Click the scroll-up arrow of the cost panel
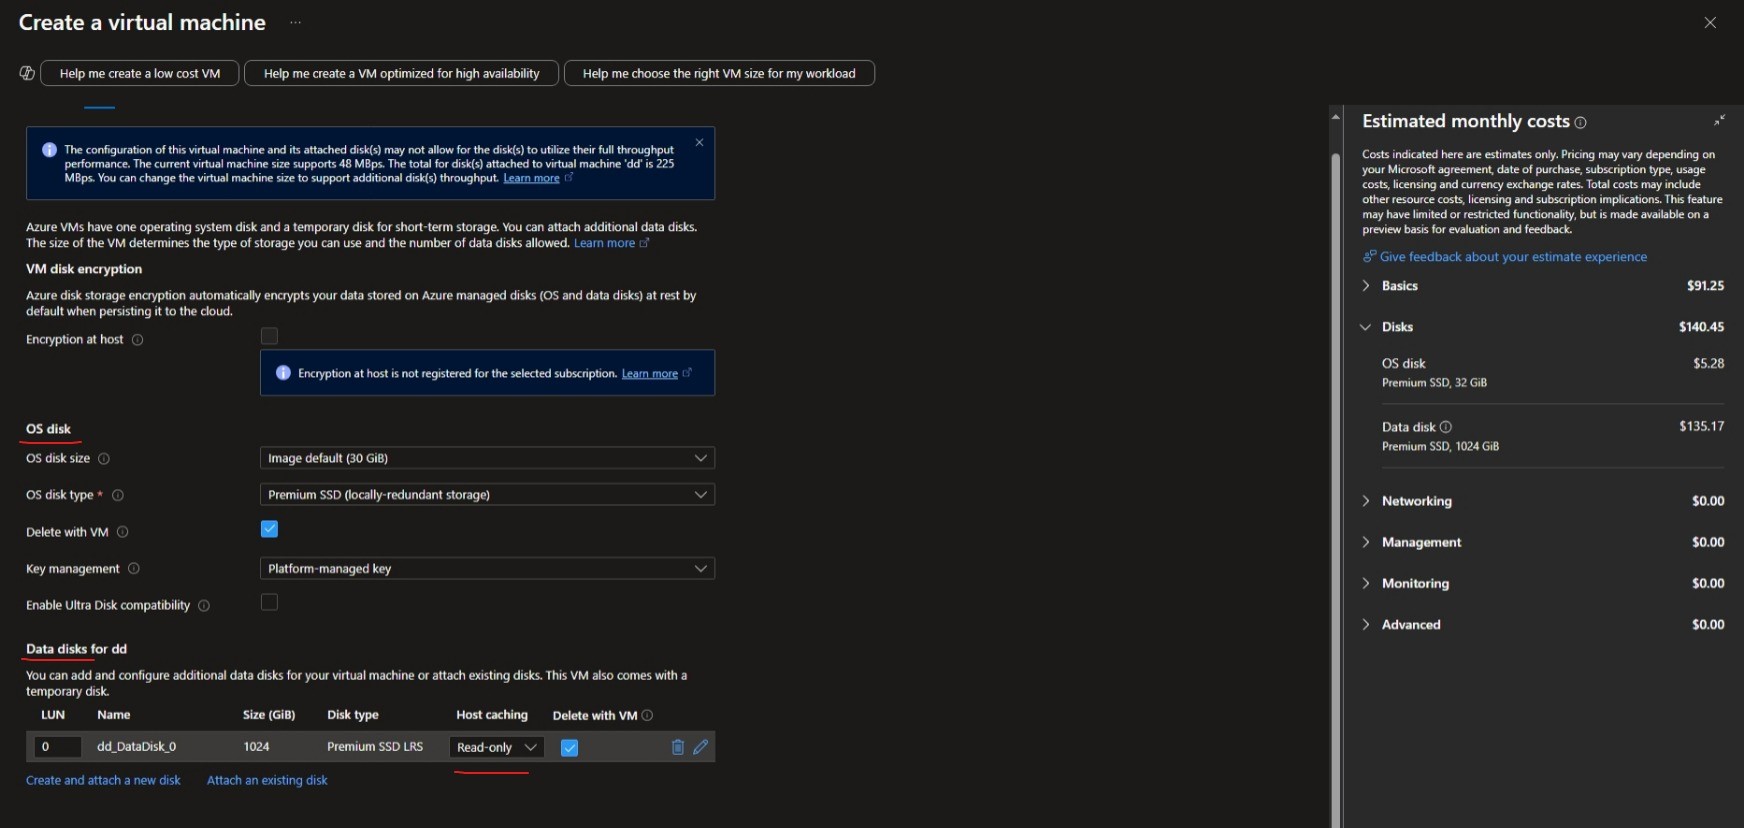This screenshot has width=1744, height=828. [1335, 117]
